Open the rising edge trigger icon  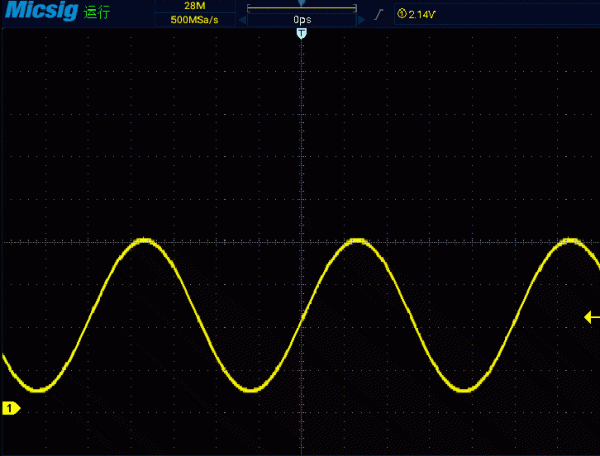point(378,15)
